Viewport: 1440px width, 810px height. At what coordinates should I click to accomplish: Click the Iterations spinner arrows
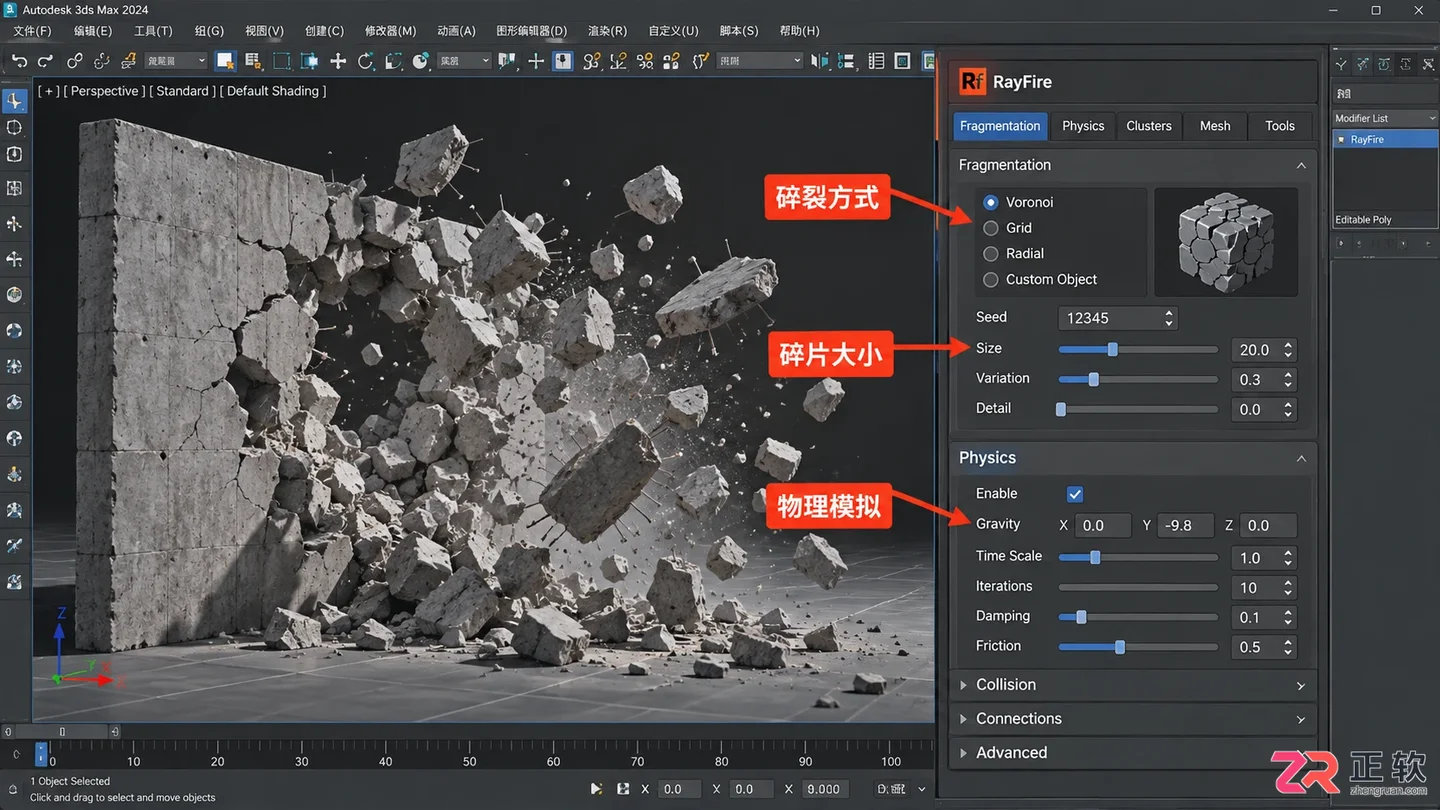click(x=1288, y=588)
